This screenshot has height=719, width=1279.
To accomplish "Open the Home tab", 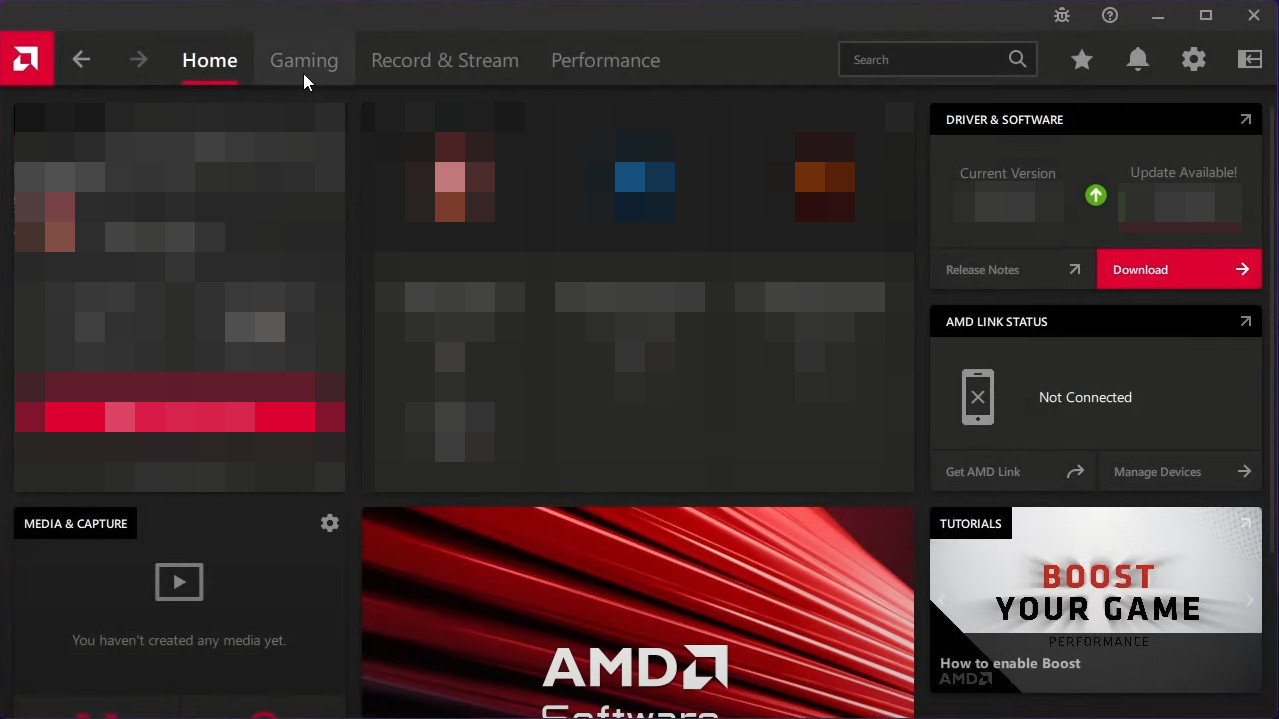I will [209, 60].
